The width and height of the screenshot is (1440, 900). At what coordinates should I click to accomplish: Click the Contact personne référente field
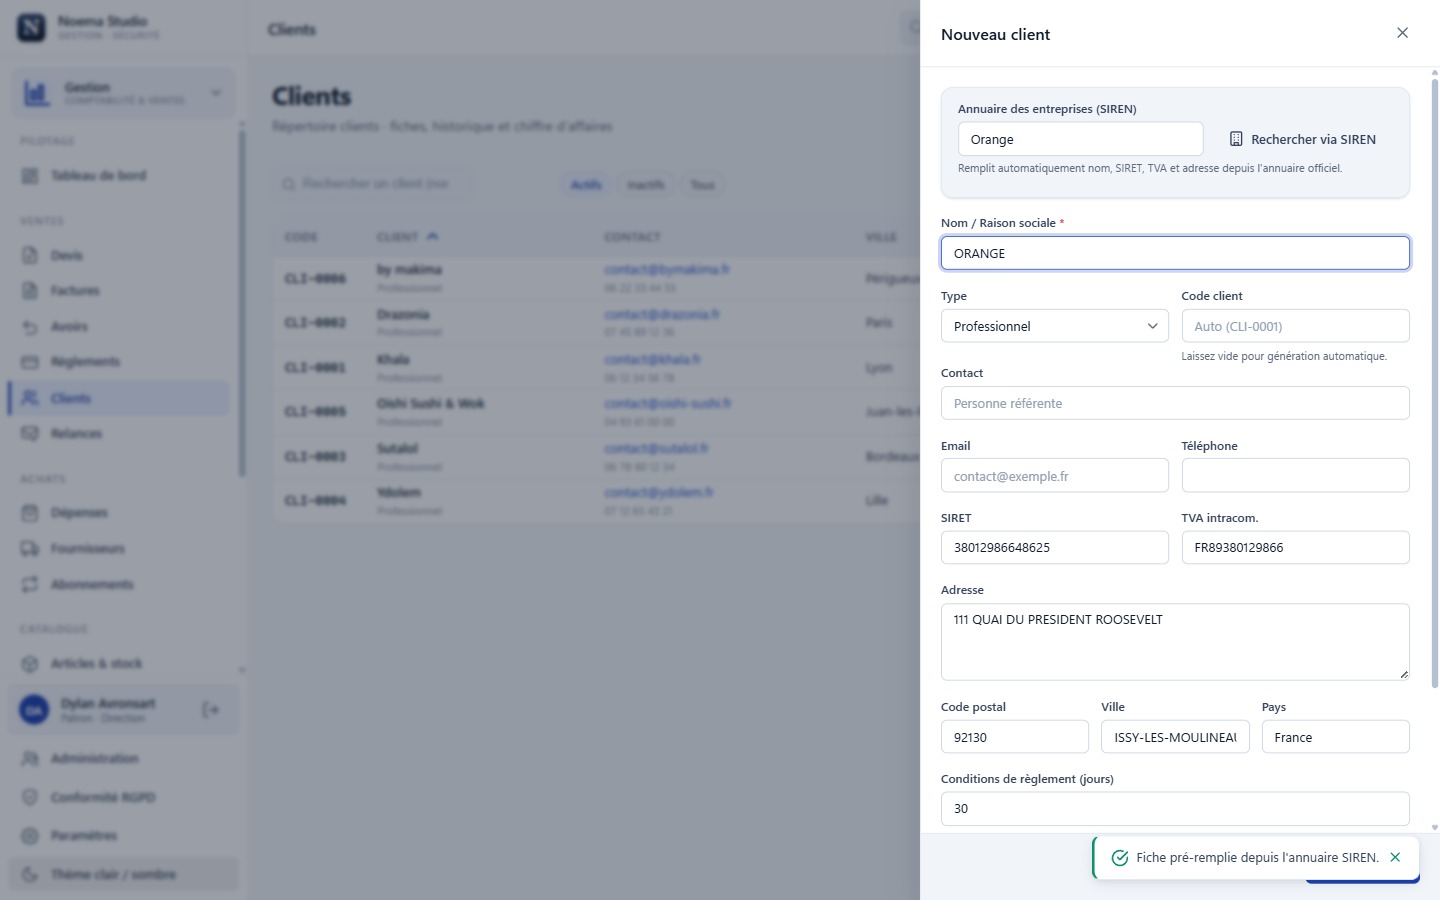pos(1175,403)
